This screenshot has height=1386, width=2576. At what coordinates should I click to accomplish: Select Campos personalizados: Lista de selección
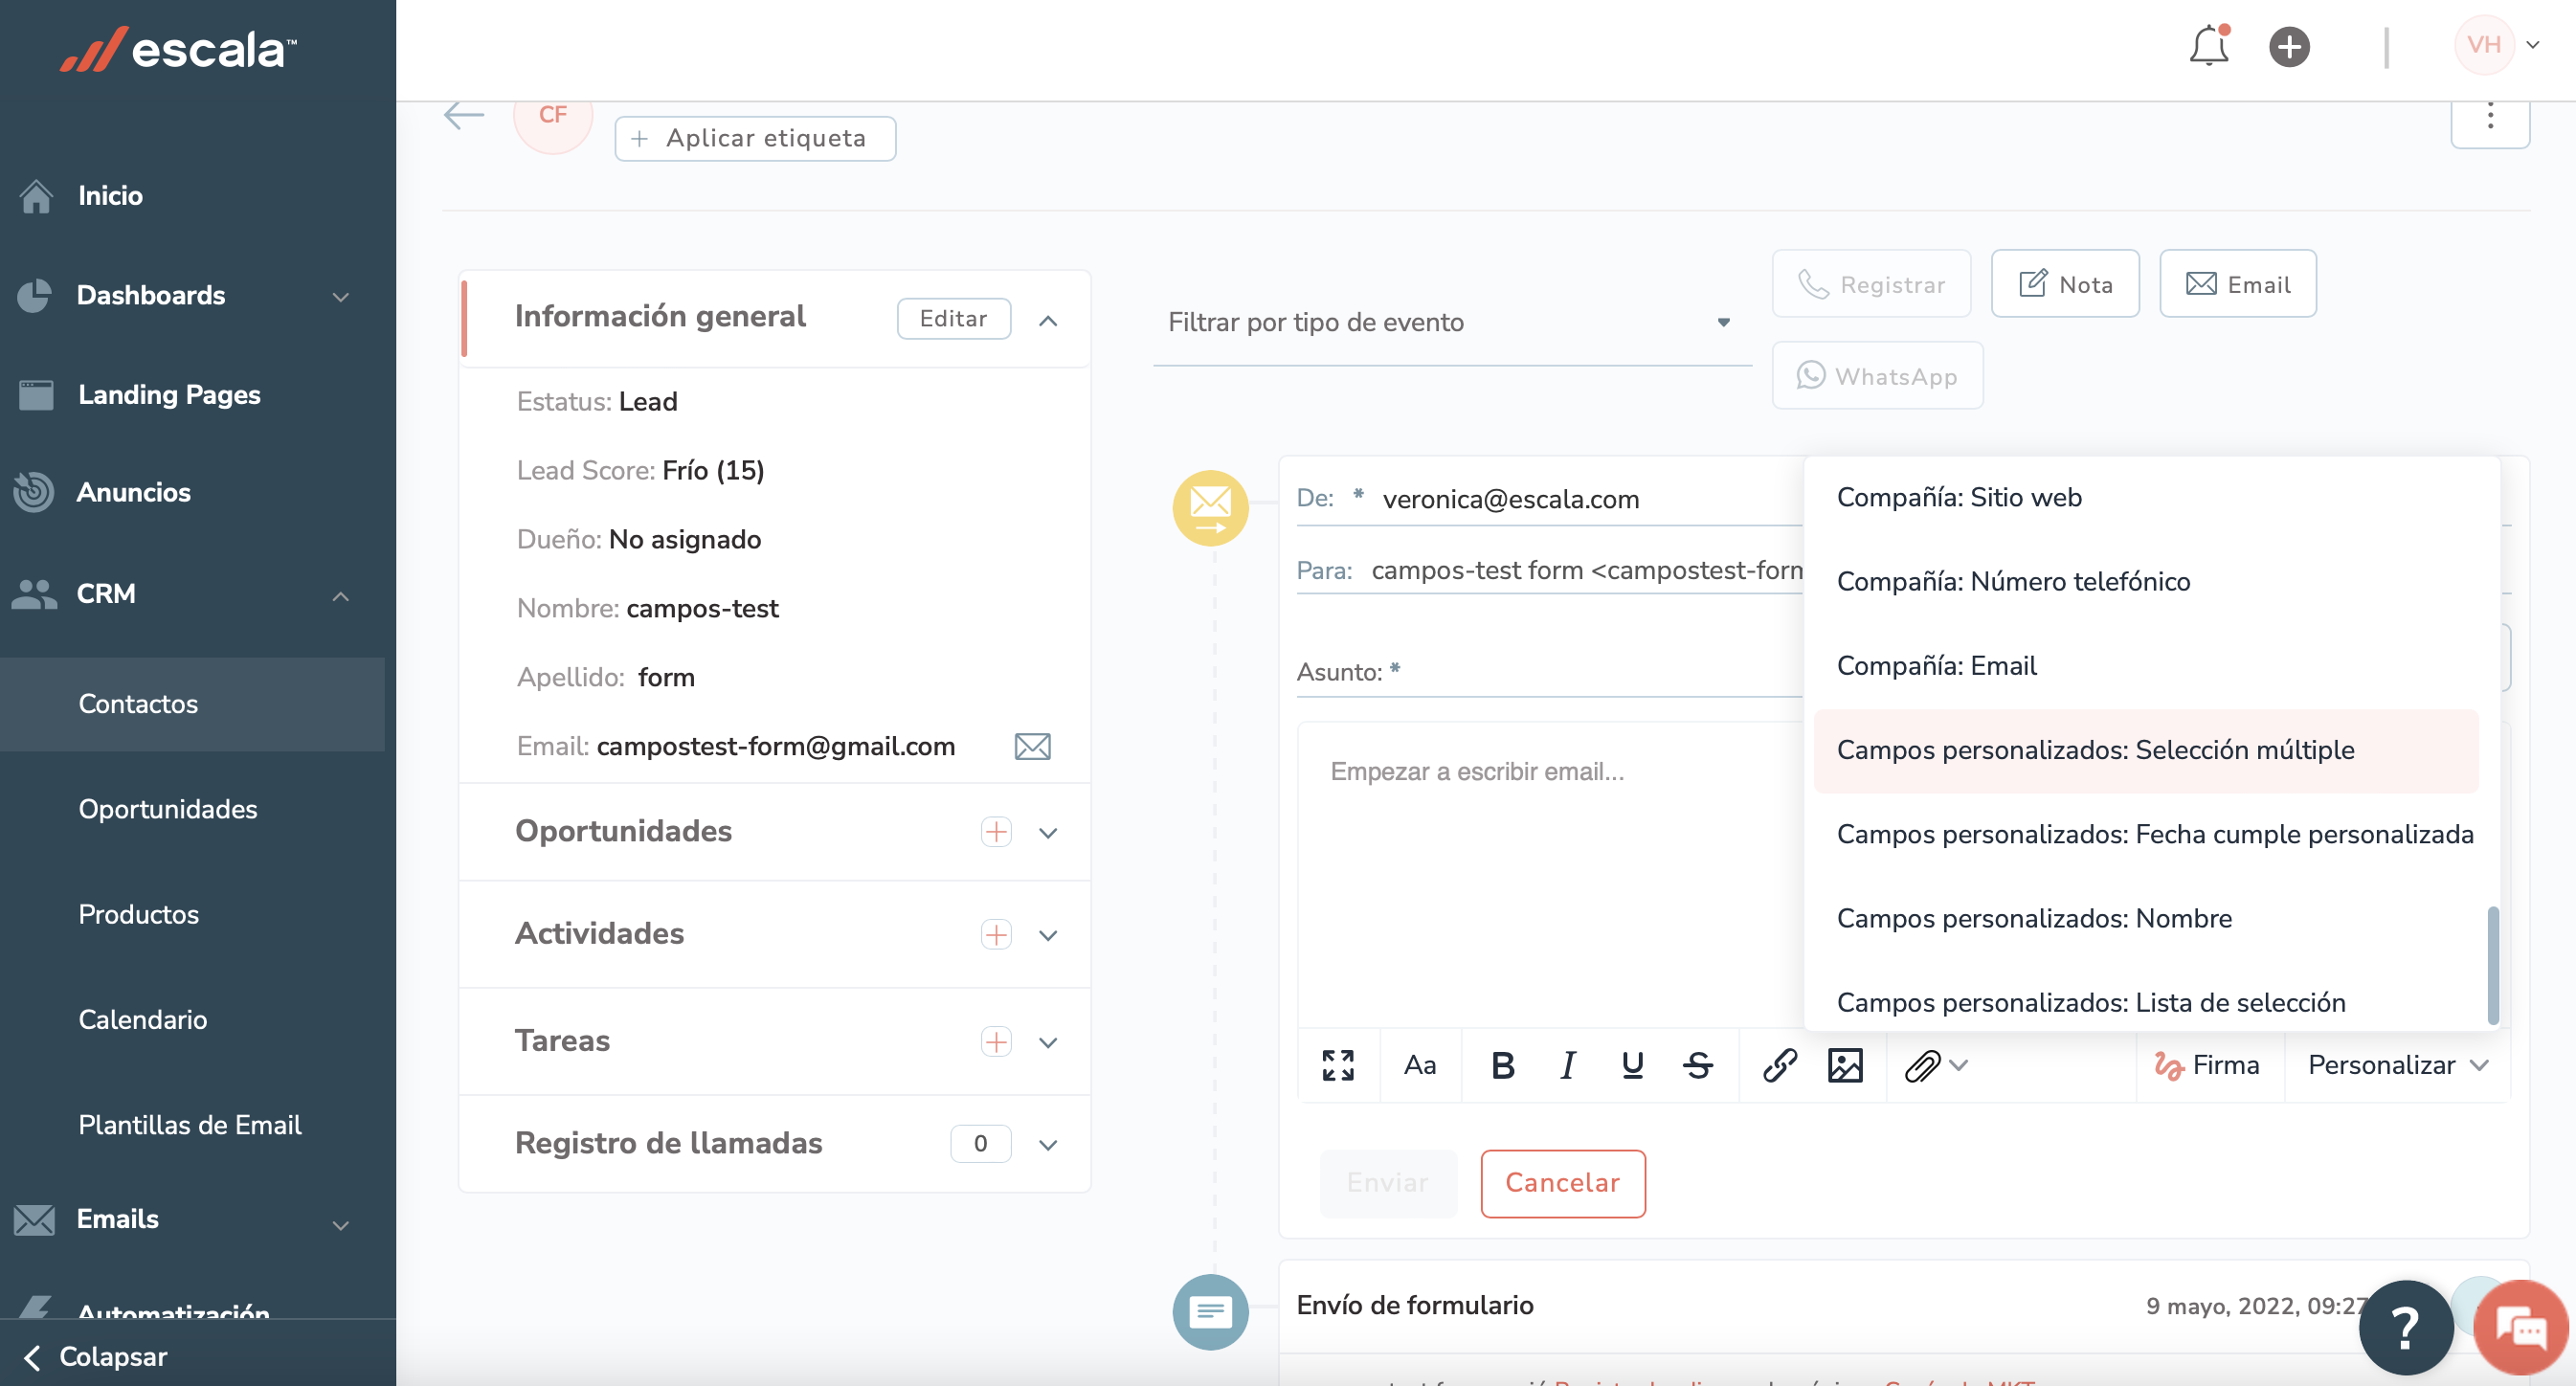click(x=2146, y=1002)
